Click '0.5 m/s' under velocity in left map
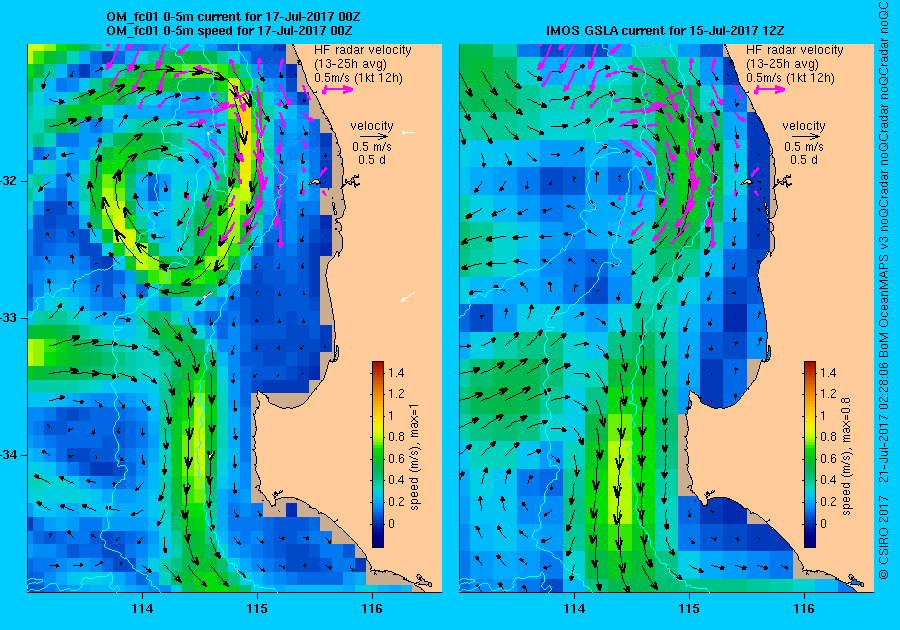The height and width of the screenshot is (630, 900). tap(372, 147)
